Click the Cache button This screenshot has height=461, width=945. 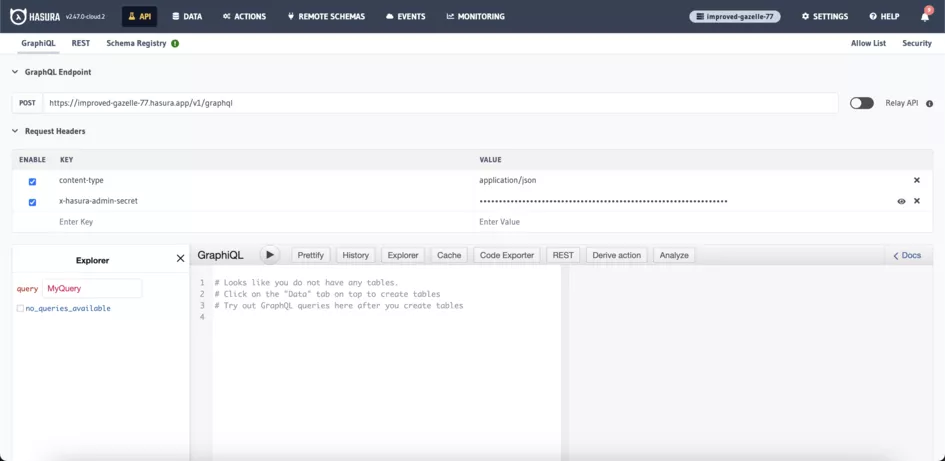pos(449,255)
